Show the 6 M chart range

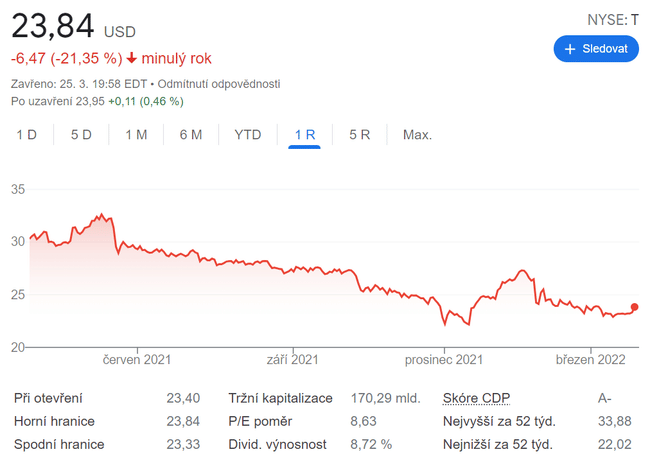pos(191,134)
